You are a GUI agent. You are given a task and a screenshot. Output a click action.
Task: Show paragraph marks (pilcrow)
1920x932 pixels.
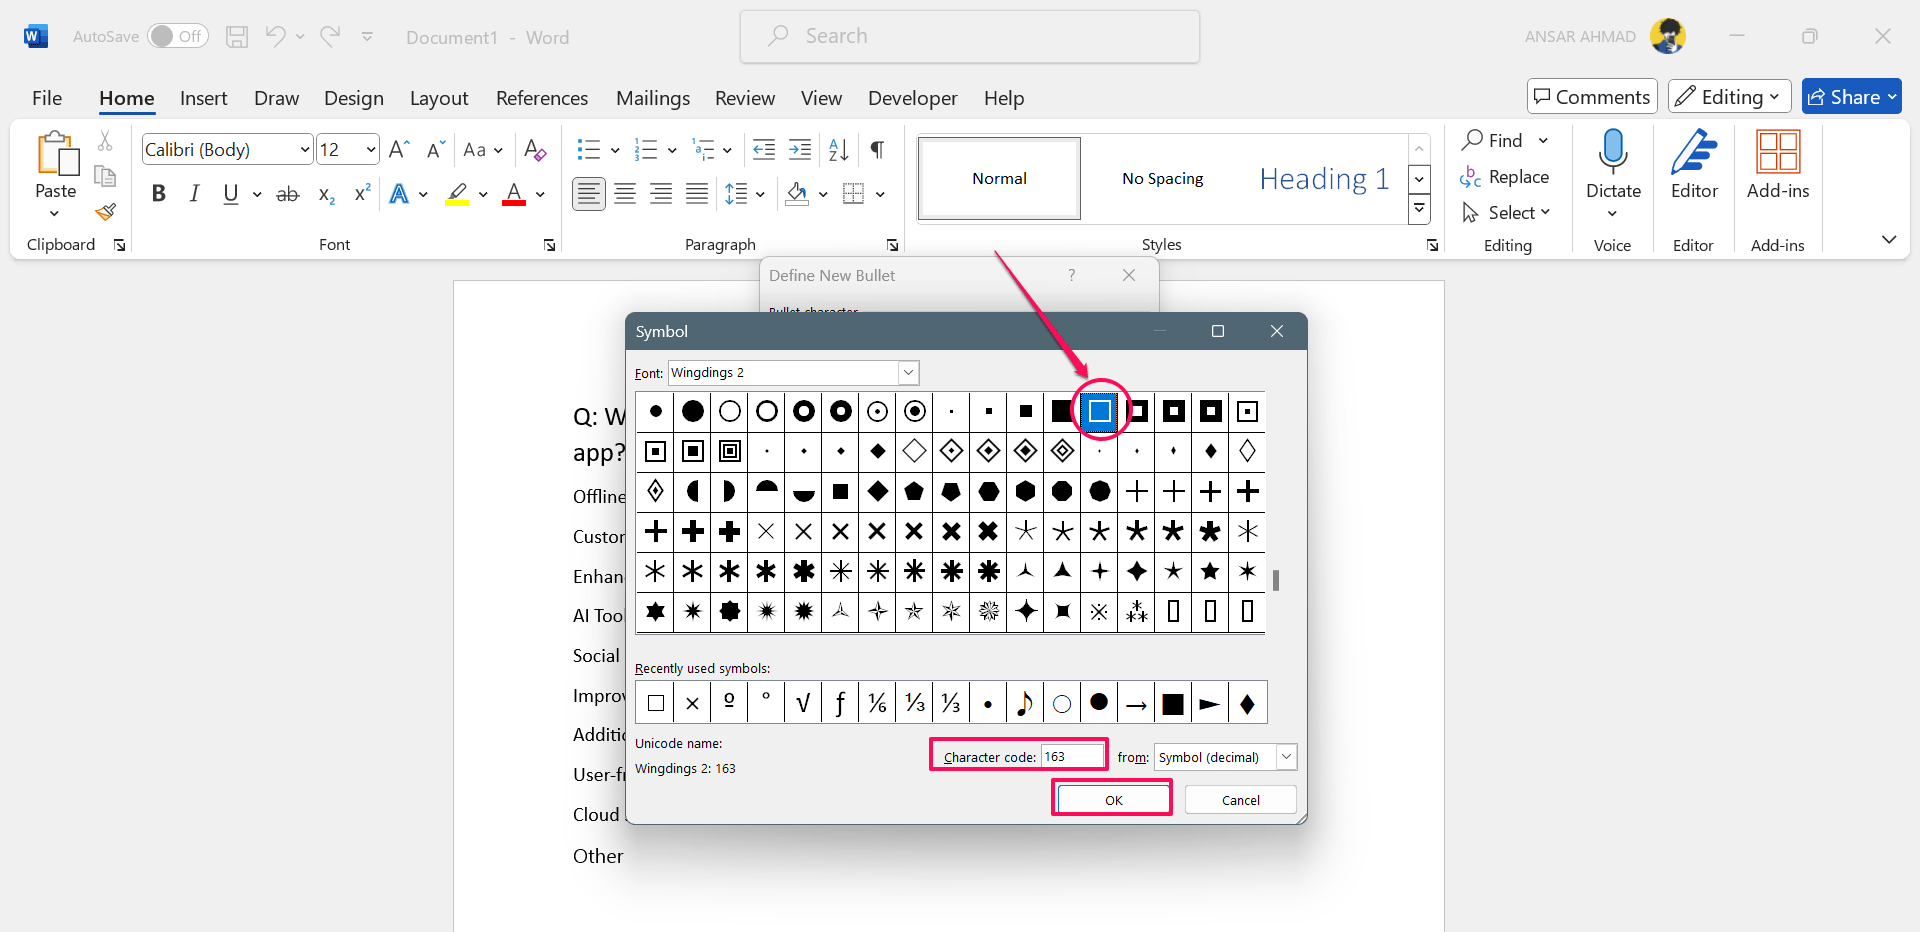tap(877, 150)
